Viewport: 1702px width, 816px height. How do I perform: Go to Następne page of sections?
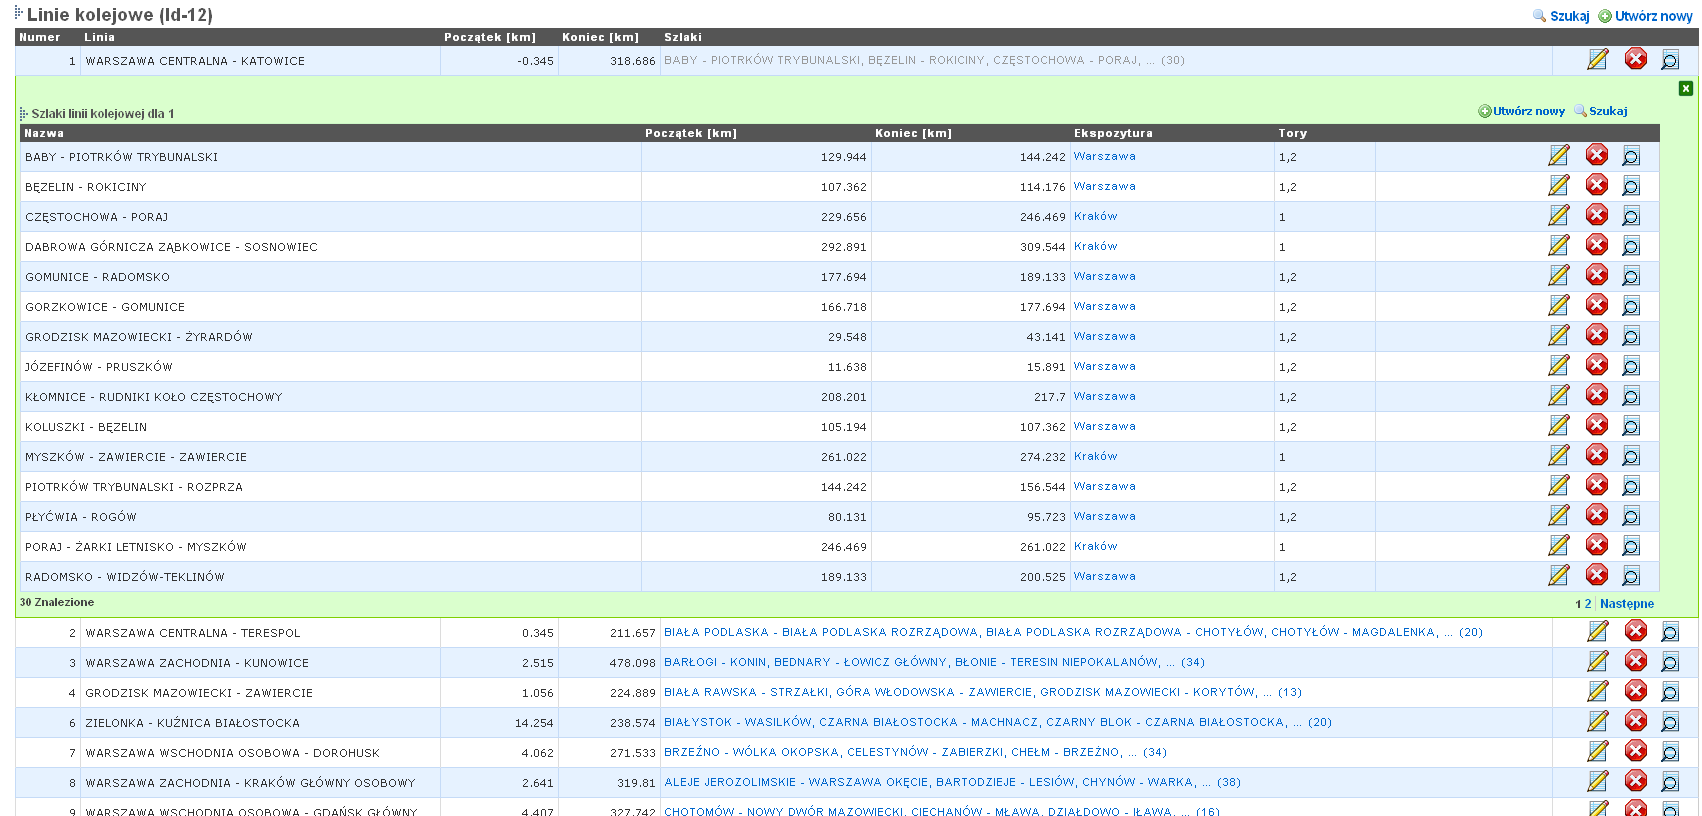coord(1626,604)
